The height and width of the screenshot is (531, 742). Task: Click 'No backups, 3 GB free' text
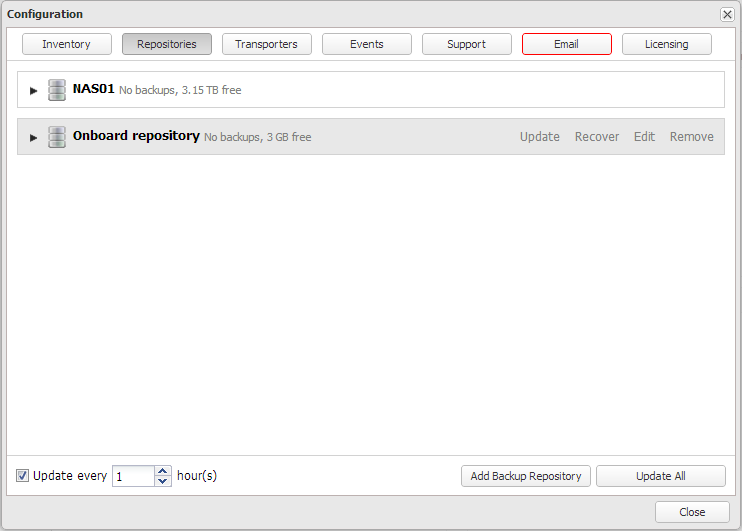pos(258,137)
